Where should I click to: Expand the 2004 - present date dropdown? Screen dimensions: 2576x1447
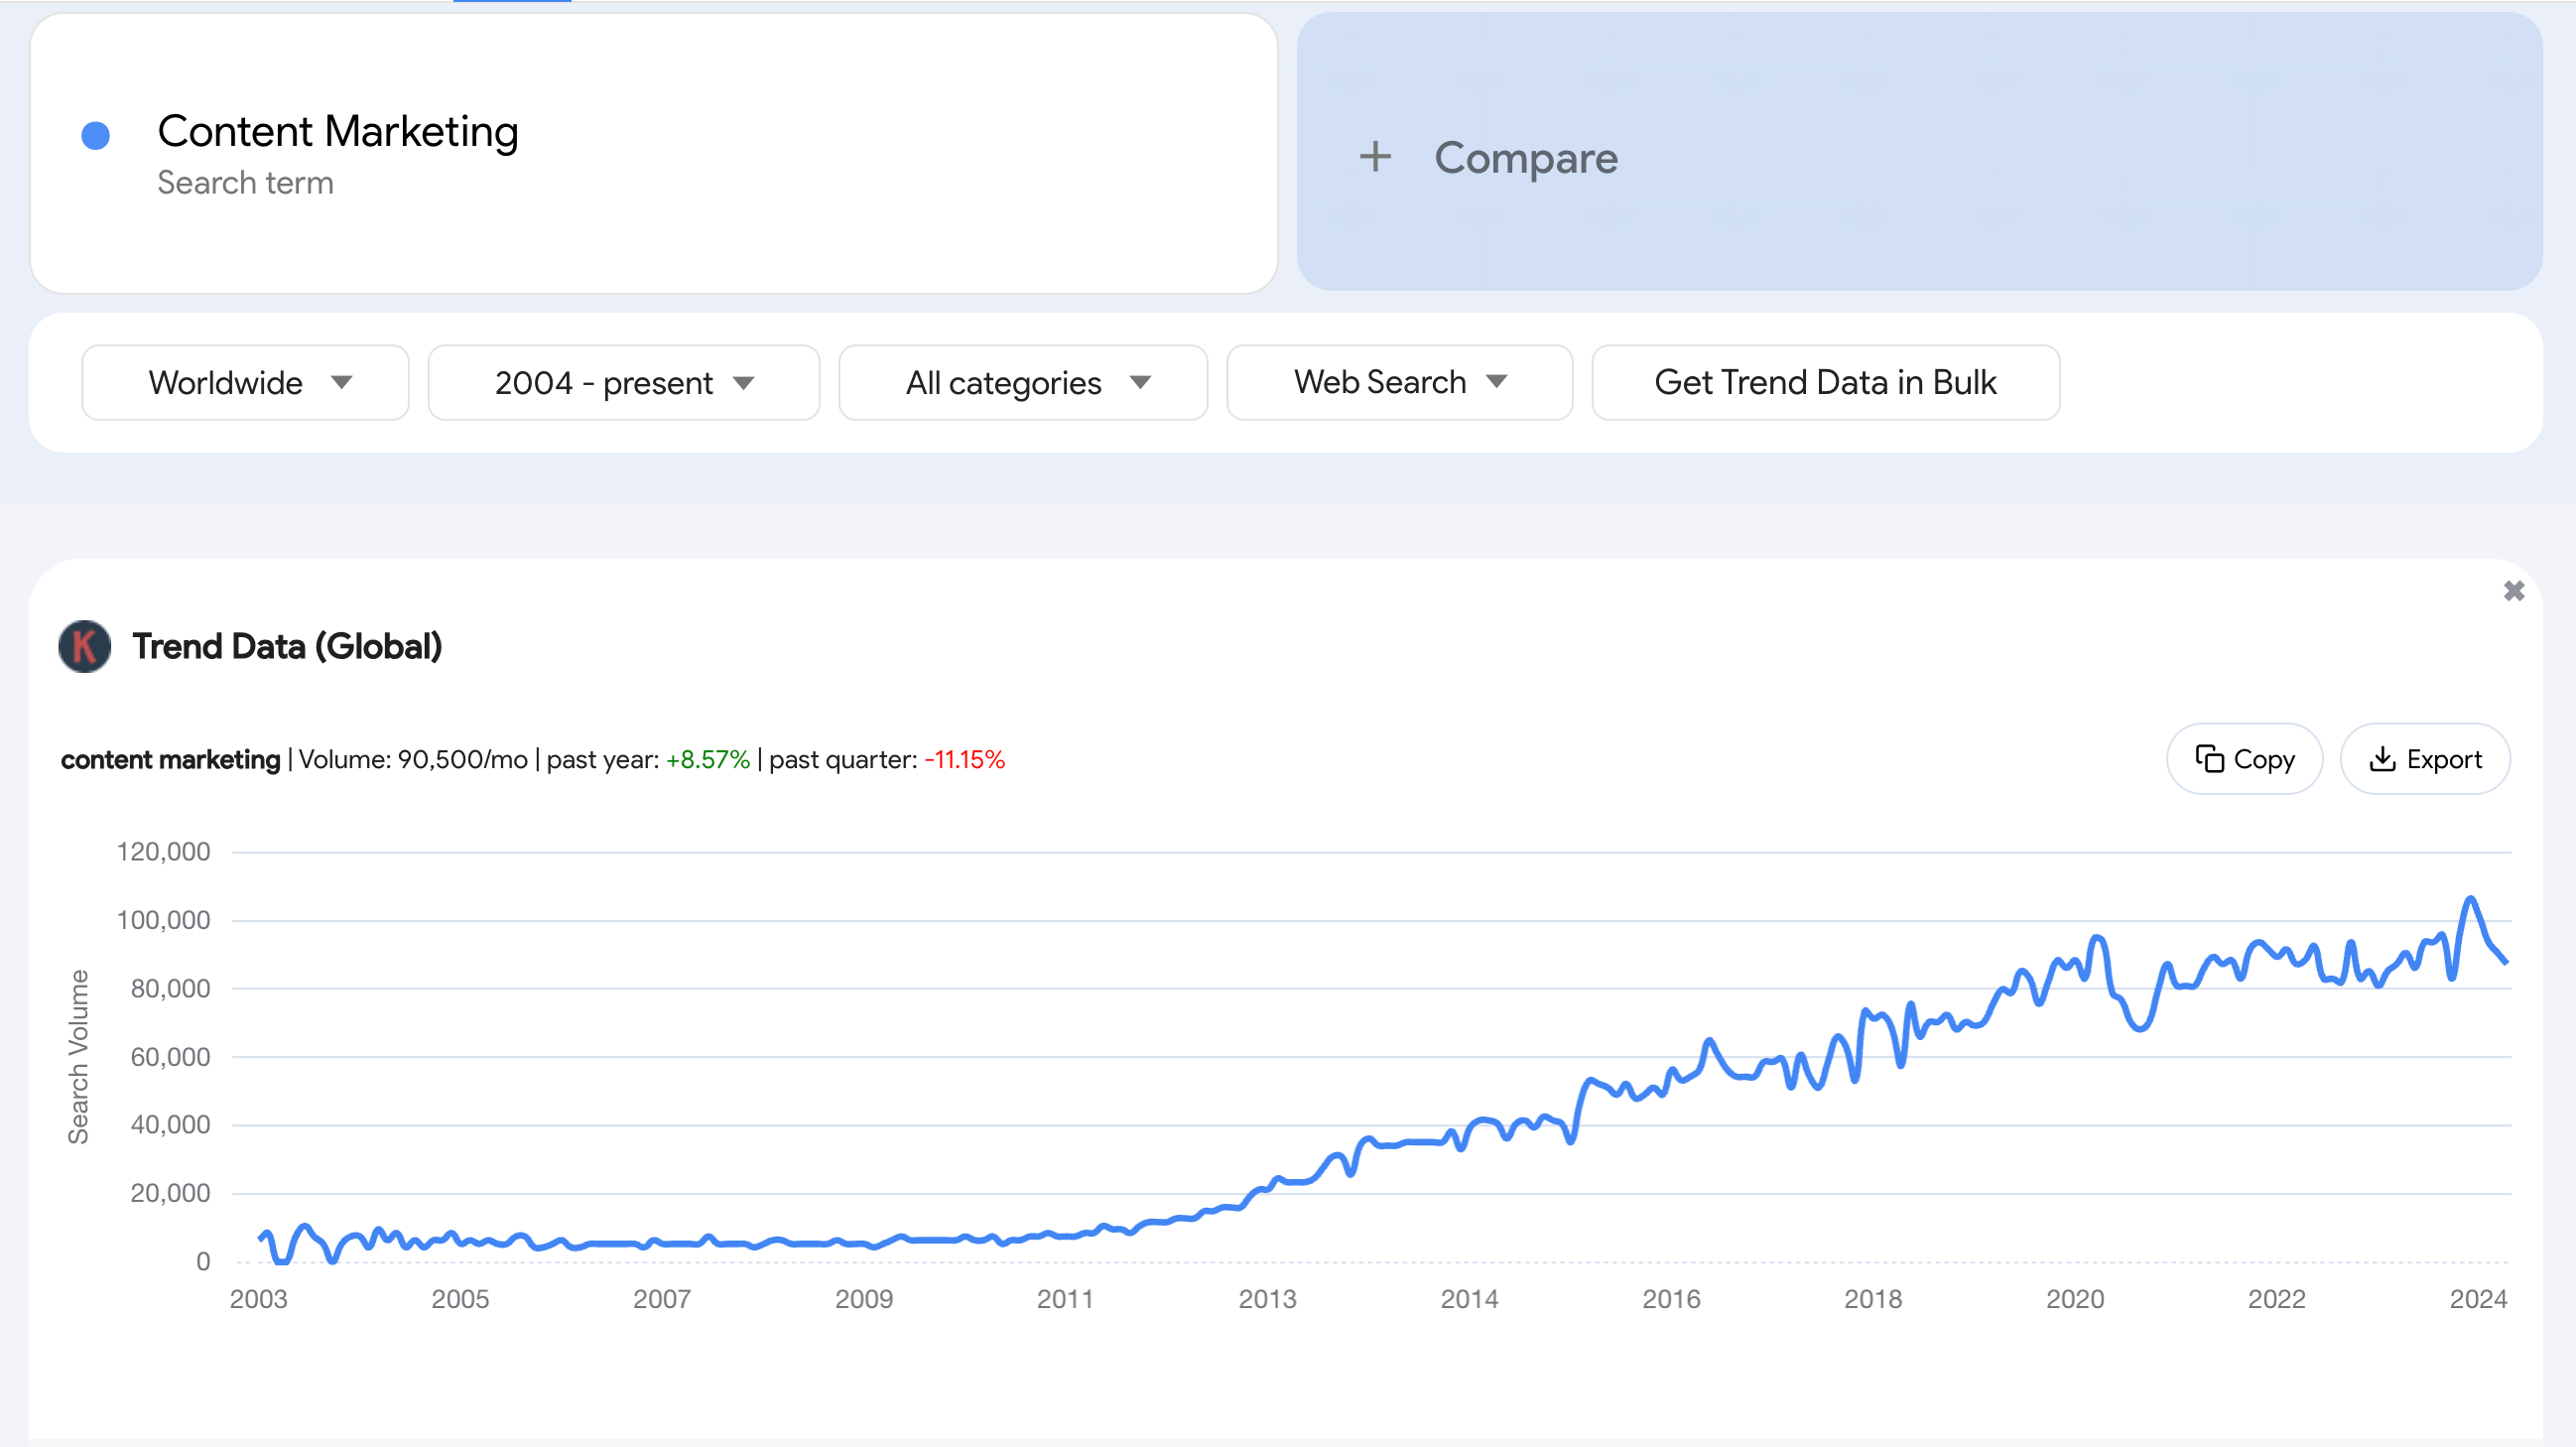pyautogui.click(x=623, y=382)
